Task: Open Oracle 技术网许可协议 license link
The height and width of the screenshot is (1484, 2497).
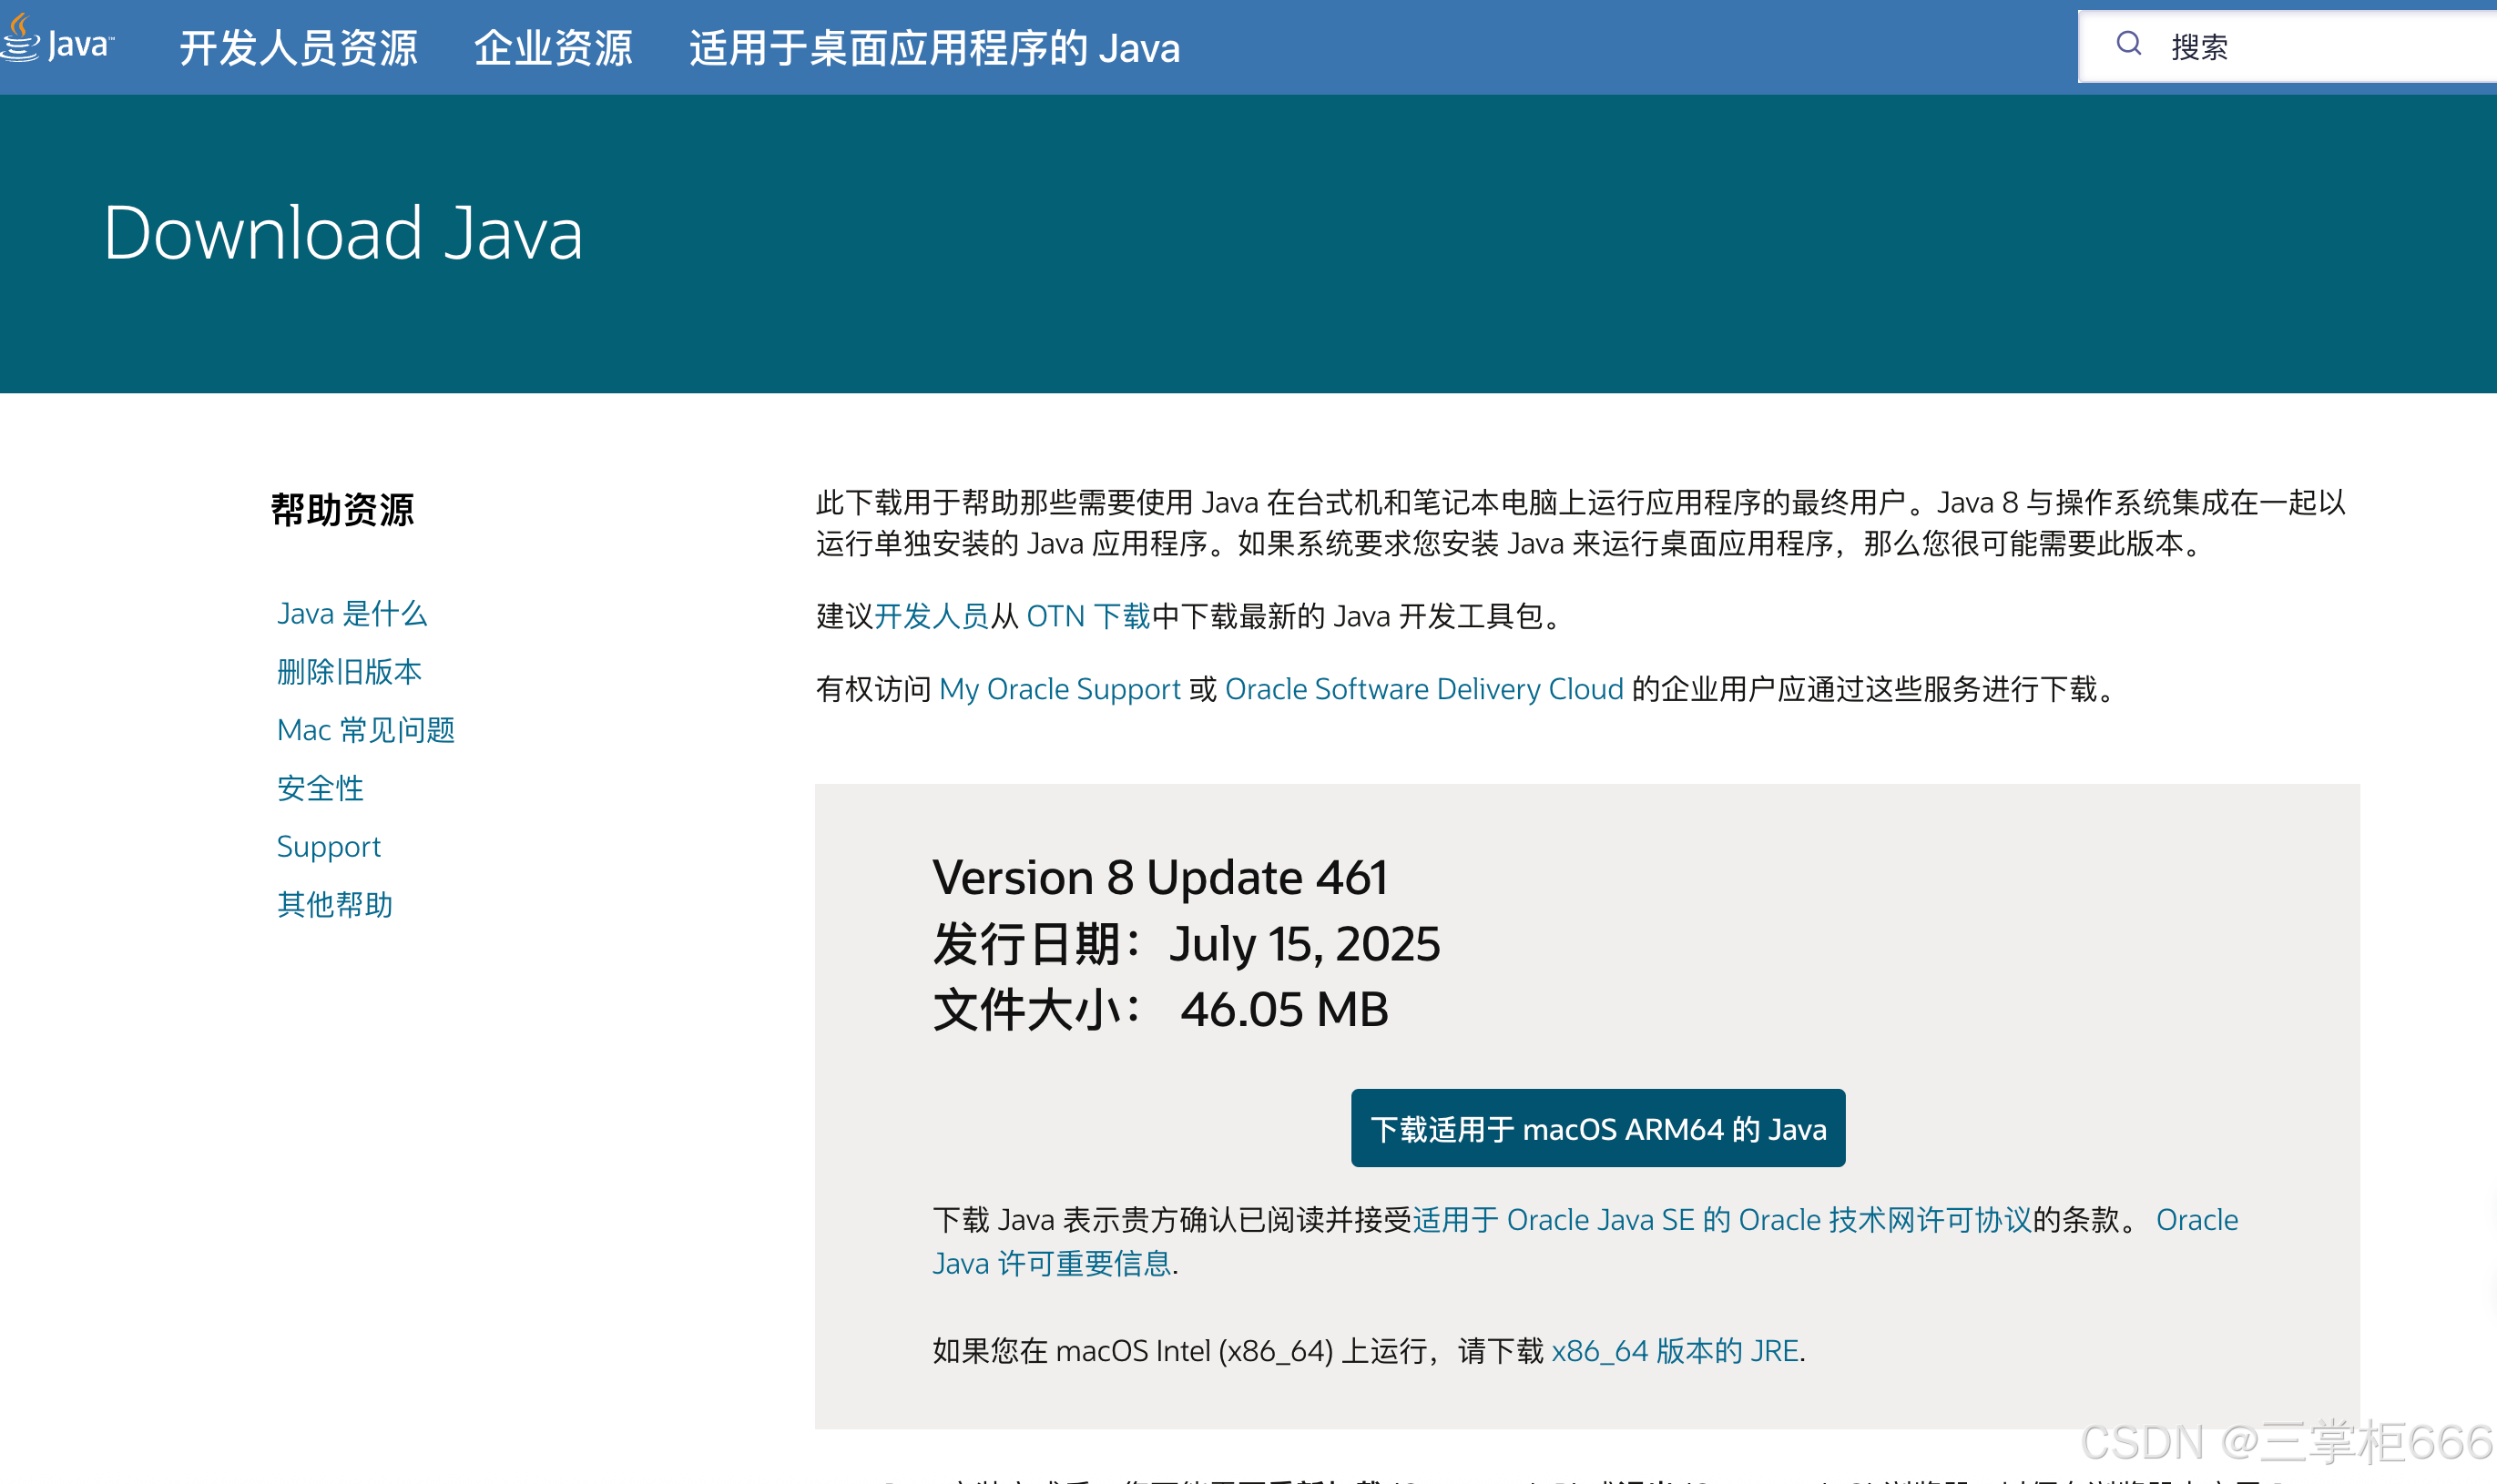Action: (x=1722, y=1220)
